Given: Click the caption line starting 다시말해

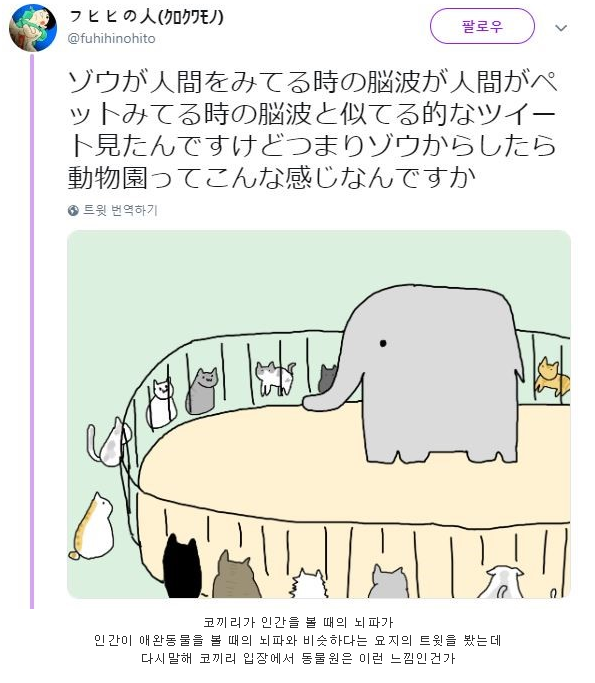Looking at the screenshot, I should (x=298, y=658).
